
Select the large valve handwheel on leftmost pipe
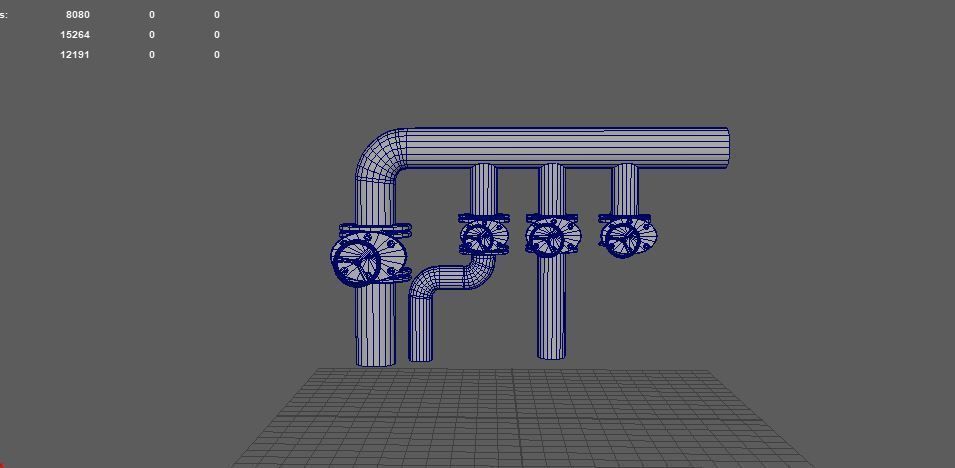pyautogui.click(x=356, y=263)
